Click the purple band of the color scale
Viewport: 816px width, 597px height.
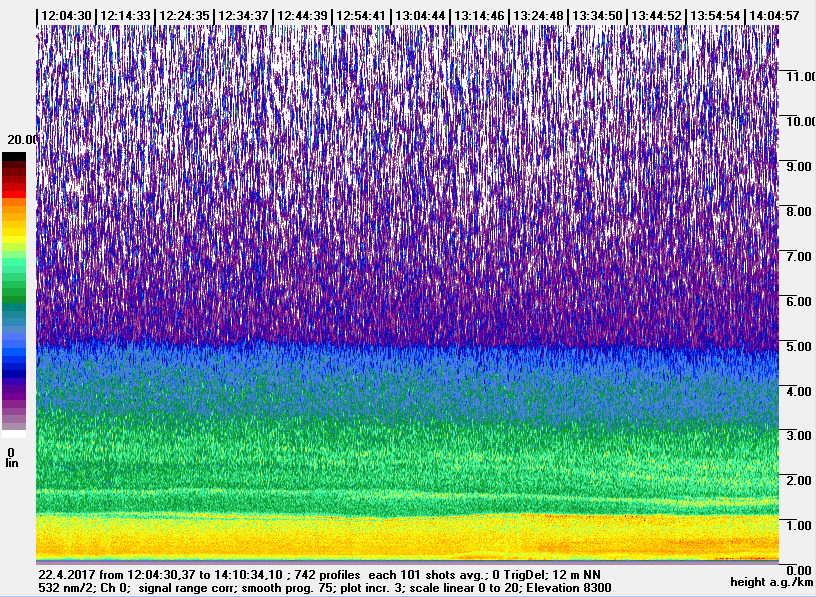(14, 396)
